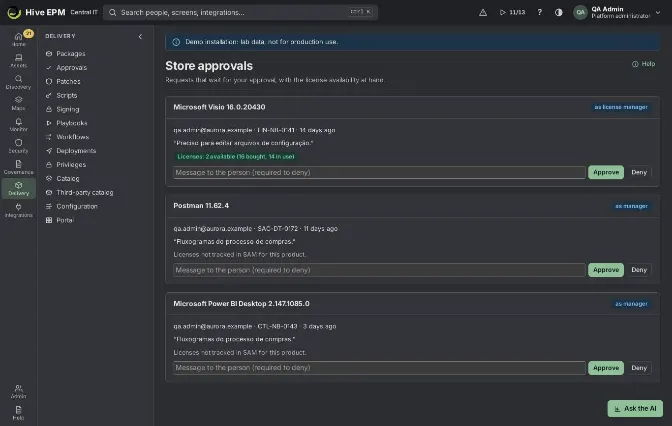The width and height of the screenshot is (672, 426).
Task: Open Approvals in the Delivery menu
Action: click(72, 68)
